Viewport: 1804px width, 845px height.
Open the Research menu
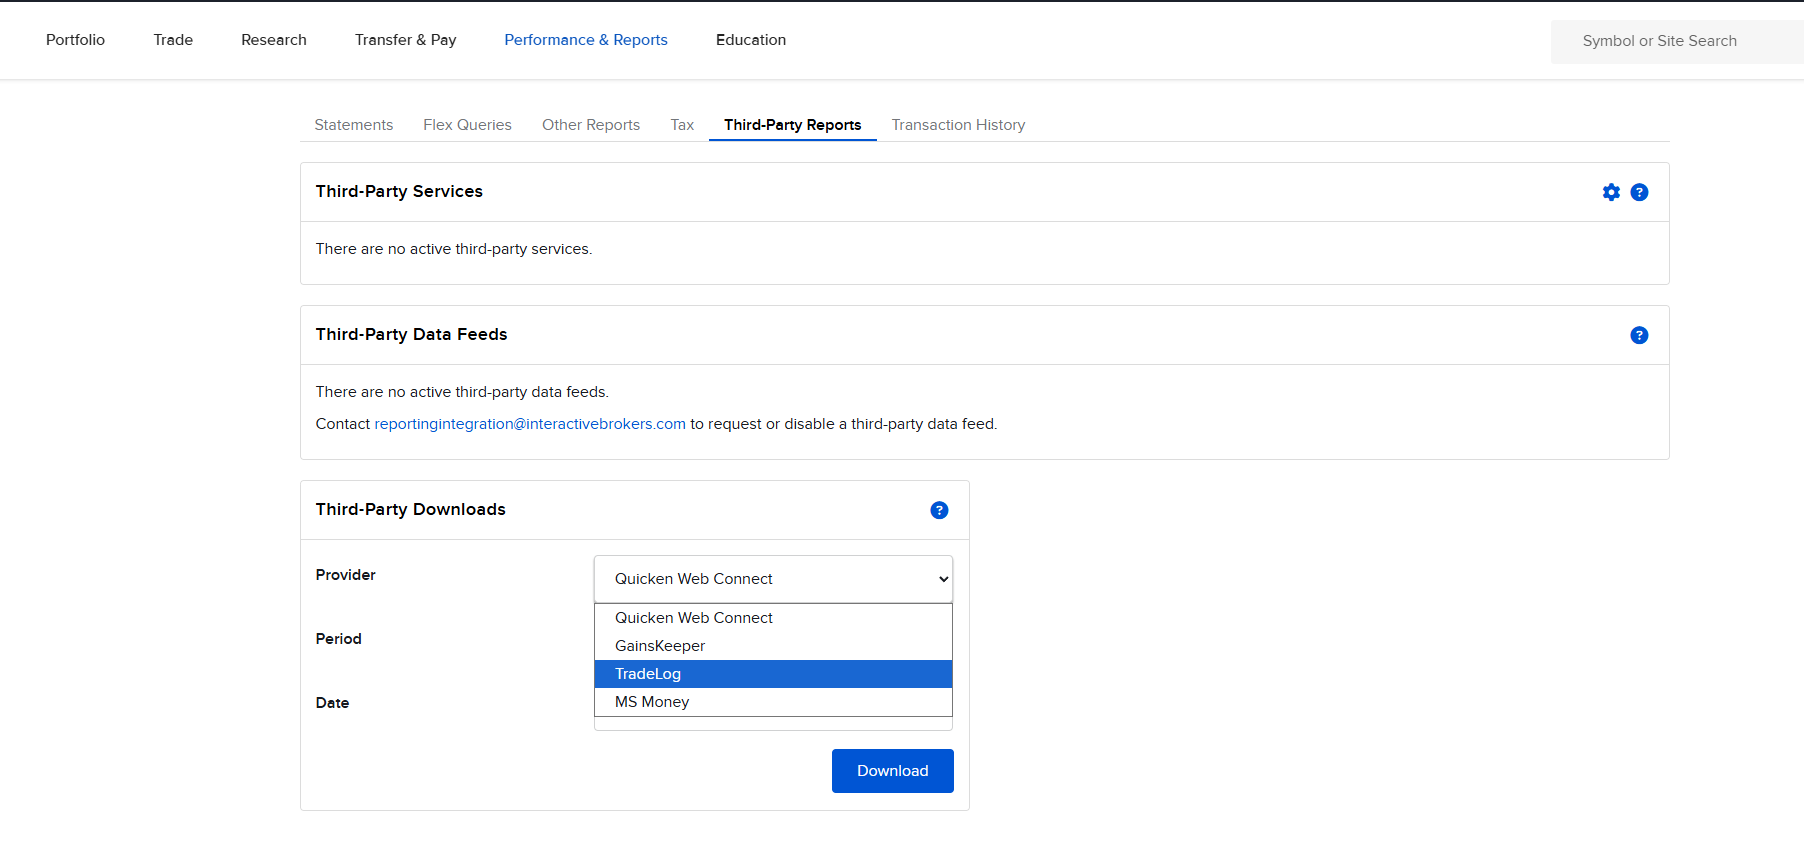[x=274, y=40]
